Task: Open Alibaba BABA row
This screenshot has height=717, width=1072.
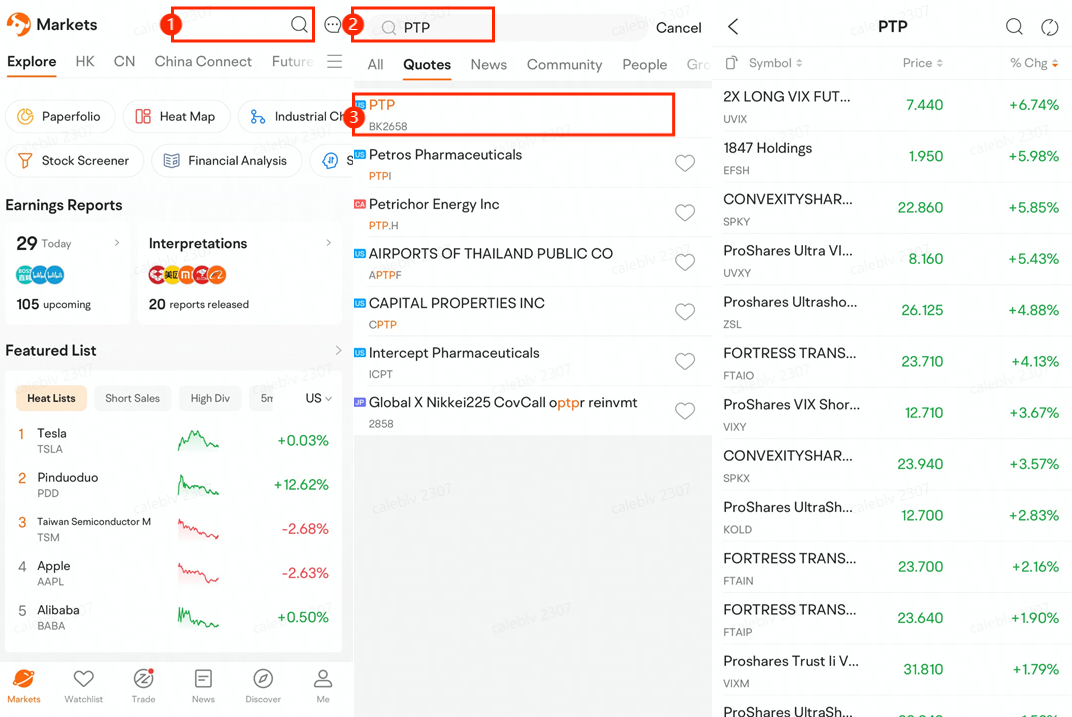Action: [174, 617]
